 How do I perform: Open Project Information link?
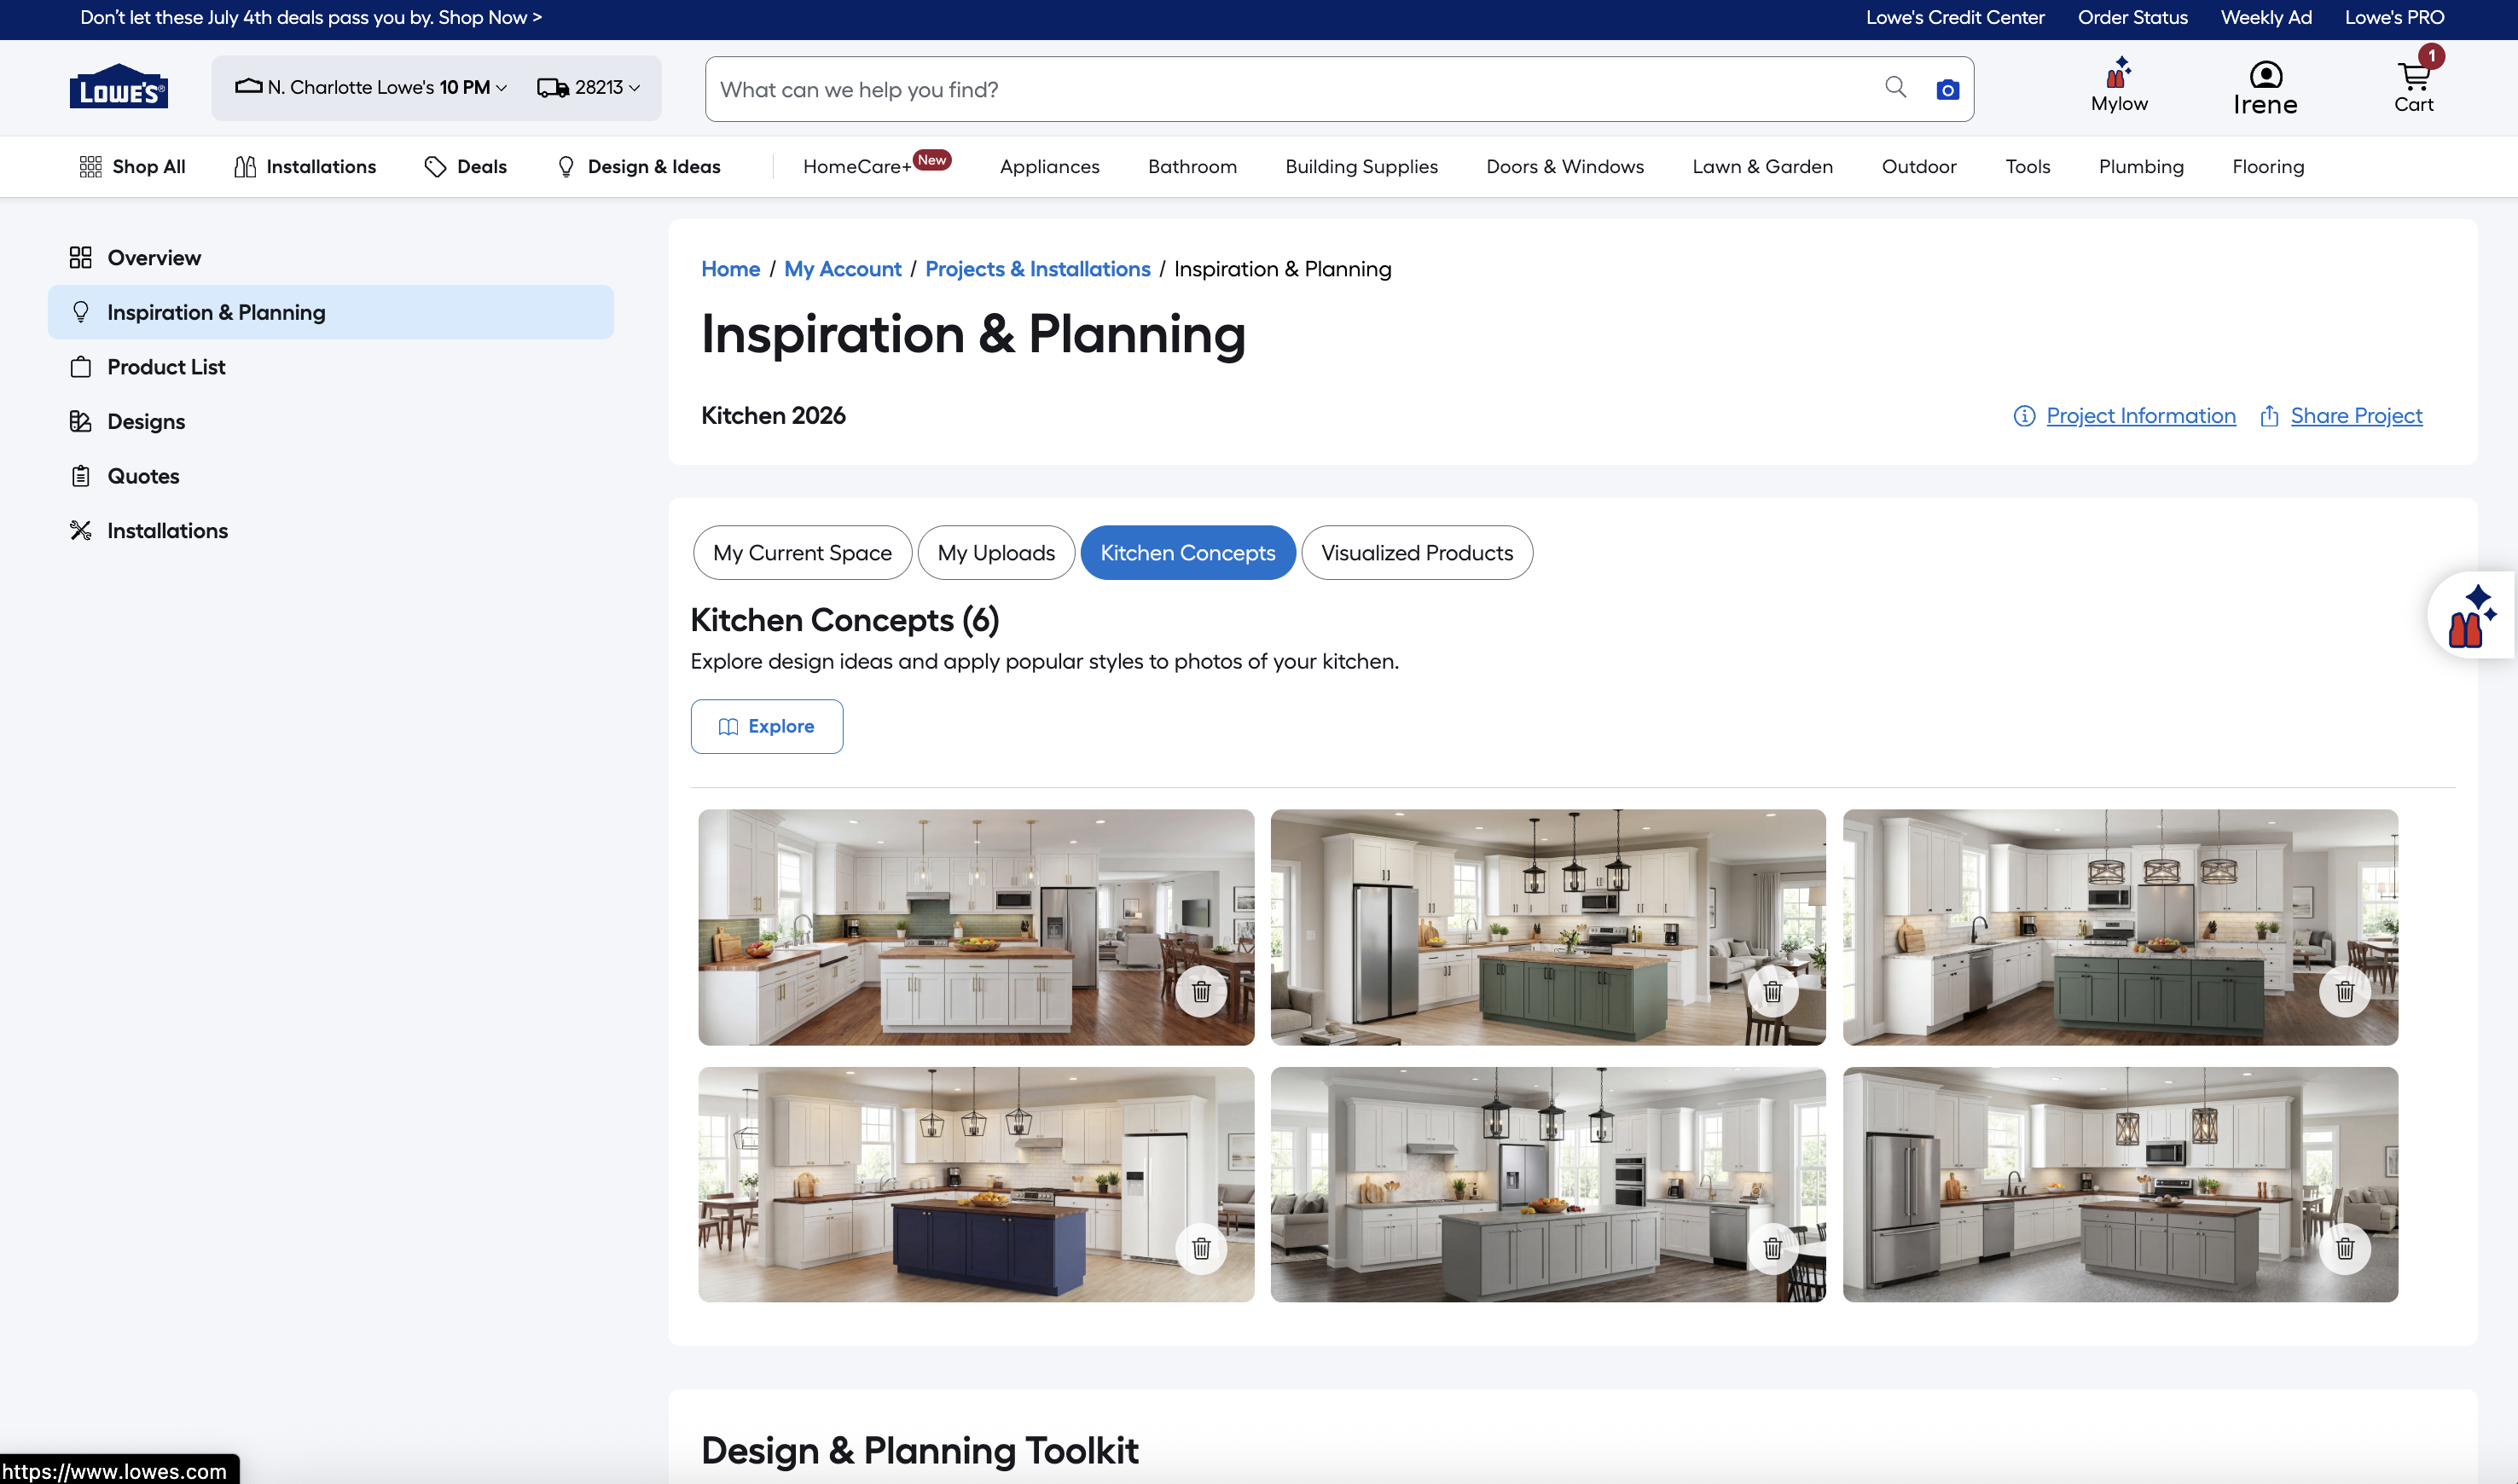2141,416
